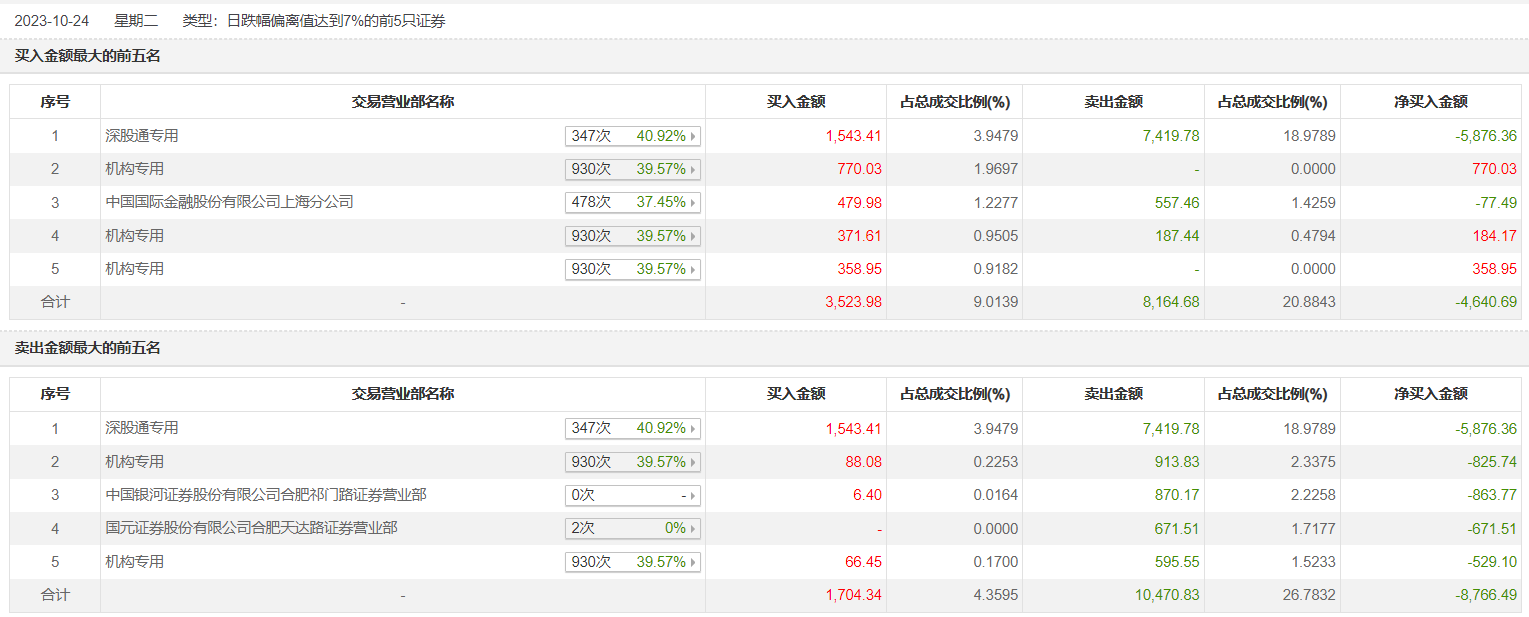The height and width of the screenshot is (617, 1529).
Task: Click 930次 arrow in buy table row 5
Action: (x=694, y=269)
